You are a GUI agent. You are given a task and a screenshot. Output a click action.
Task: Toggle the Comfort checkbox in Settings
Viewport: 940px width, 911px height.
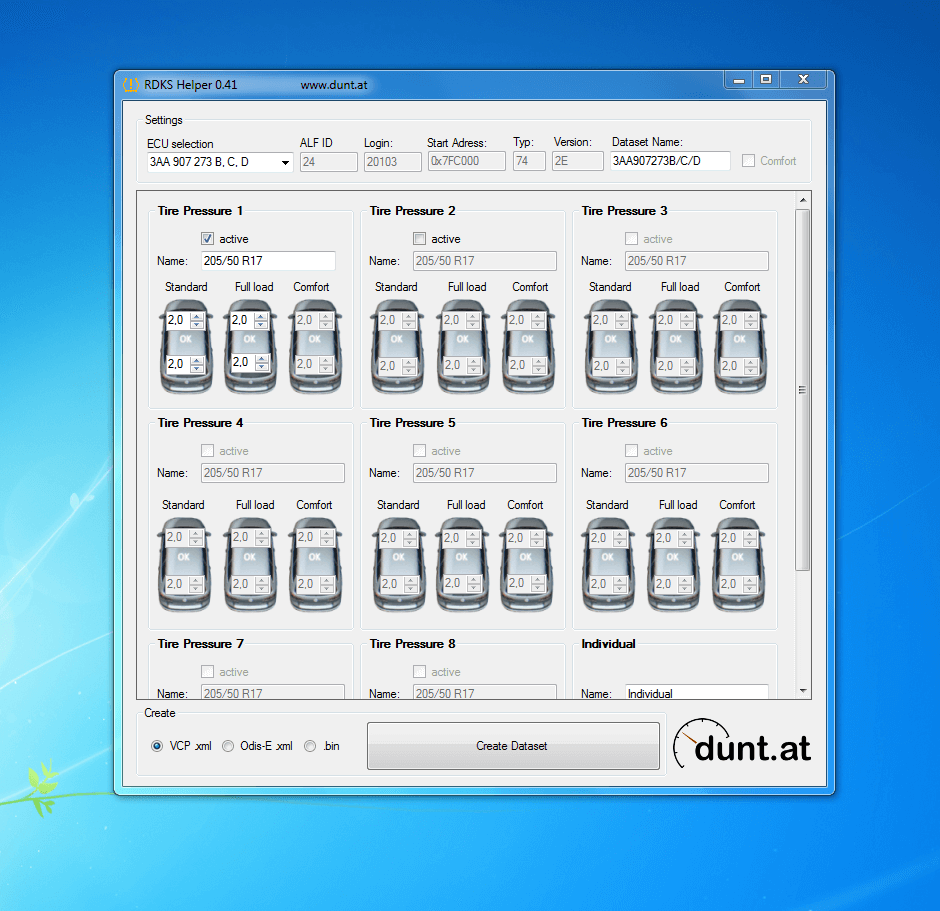748,161
